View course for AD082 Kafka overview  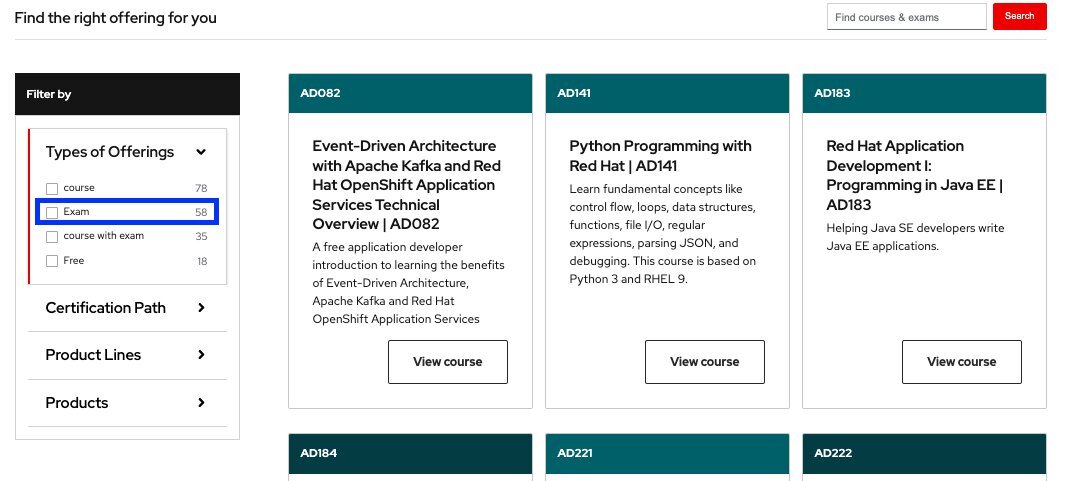coord(448,361)
